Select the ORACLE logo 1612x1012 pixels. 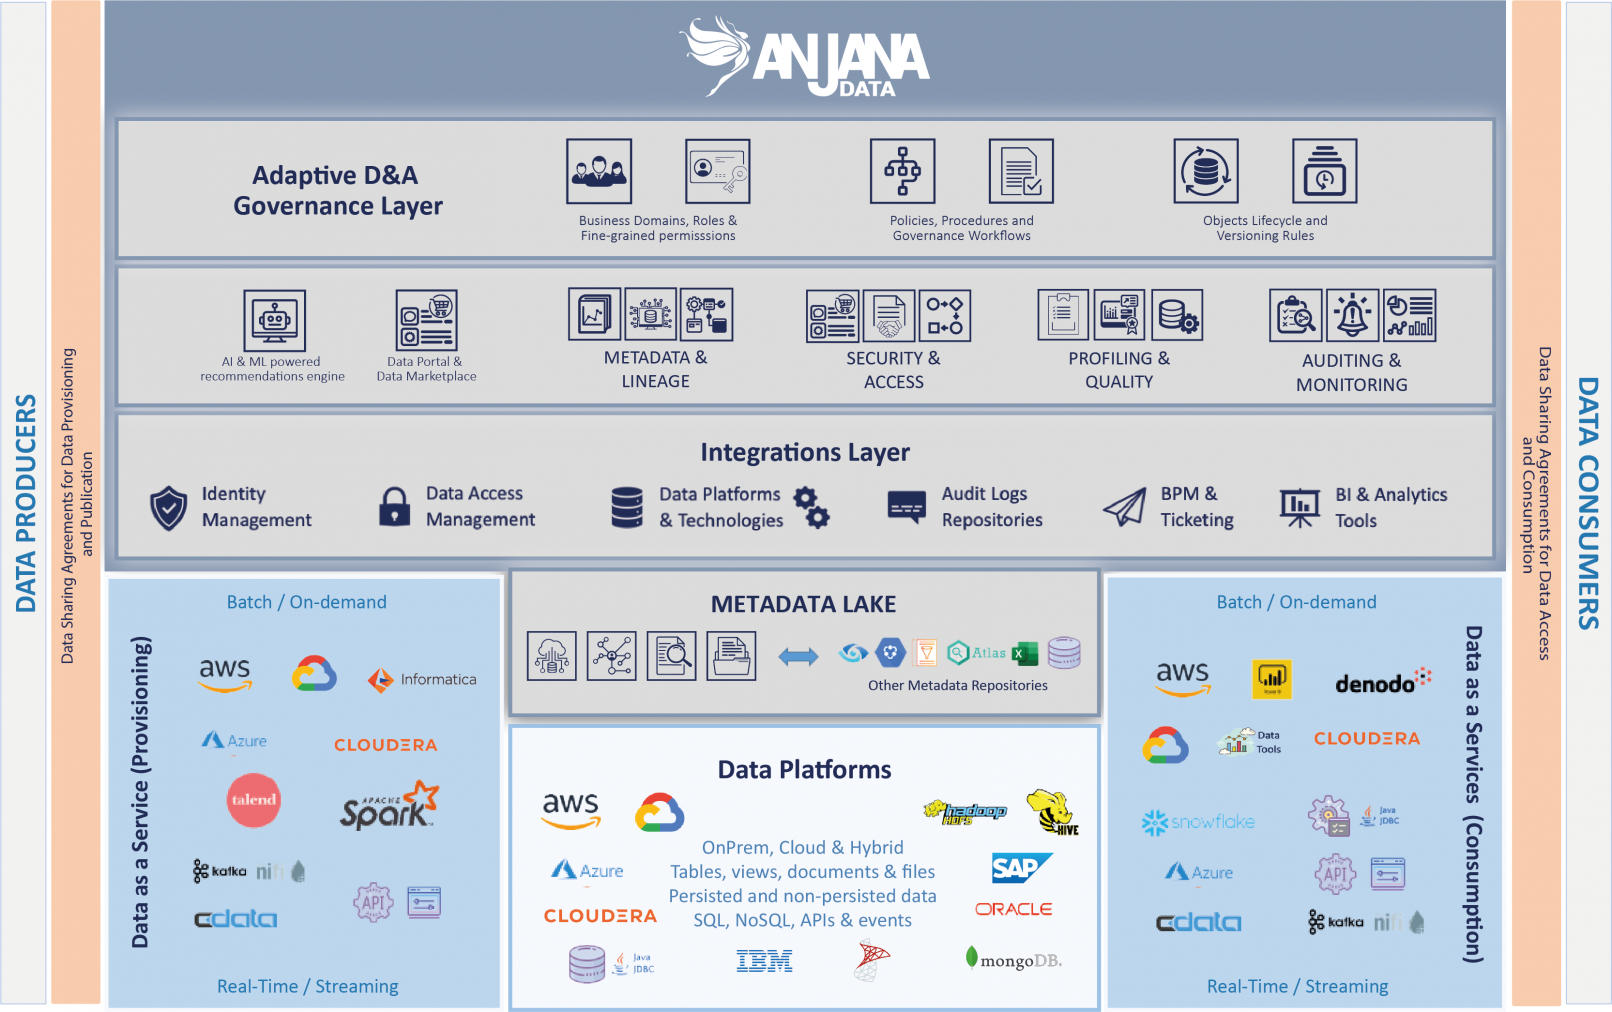coord(1013,909)
